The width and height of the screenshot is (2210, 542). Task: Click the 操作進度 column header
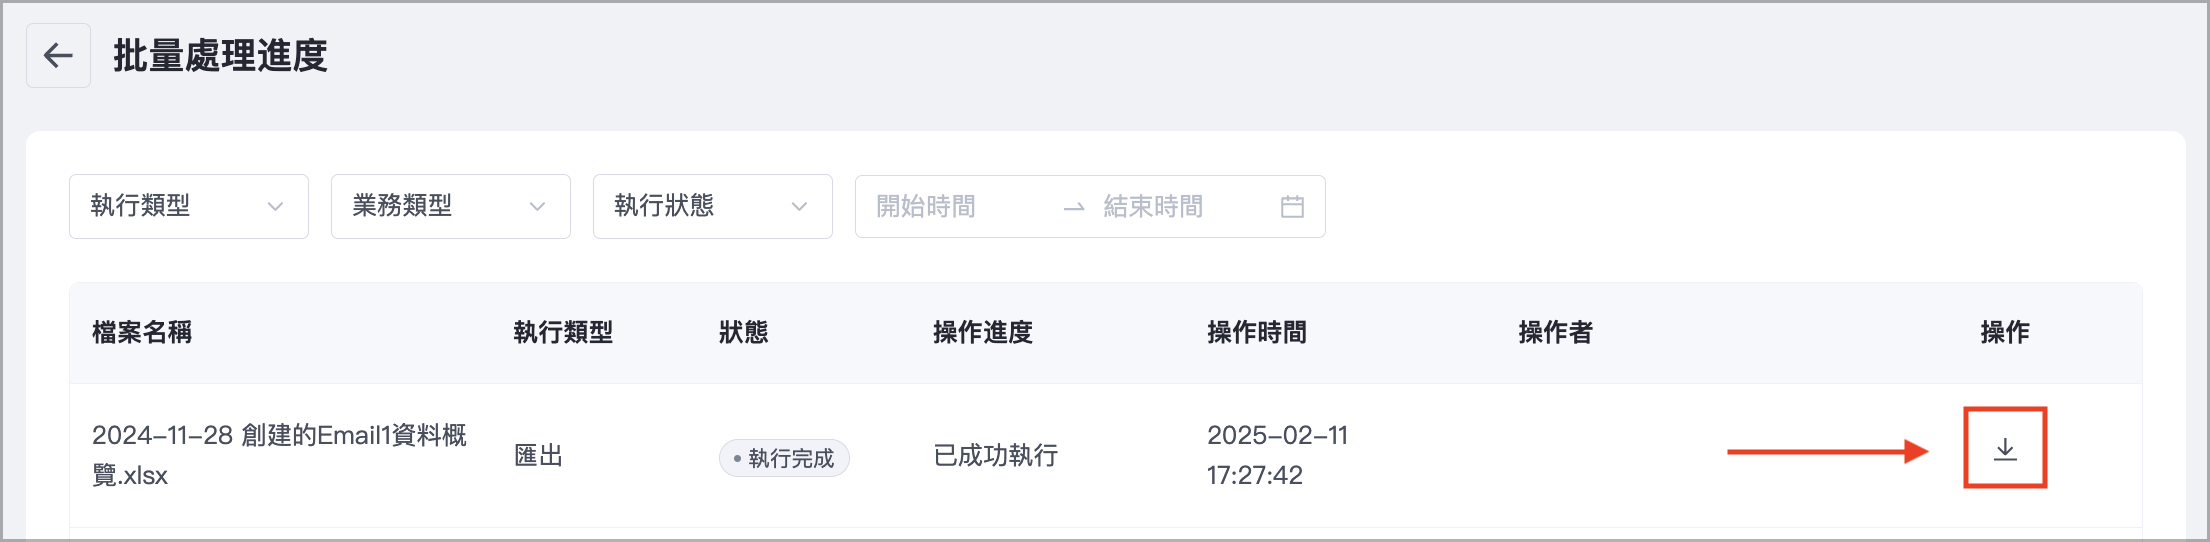tap(982, 333)
